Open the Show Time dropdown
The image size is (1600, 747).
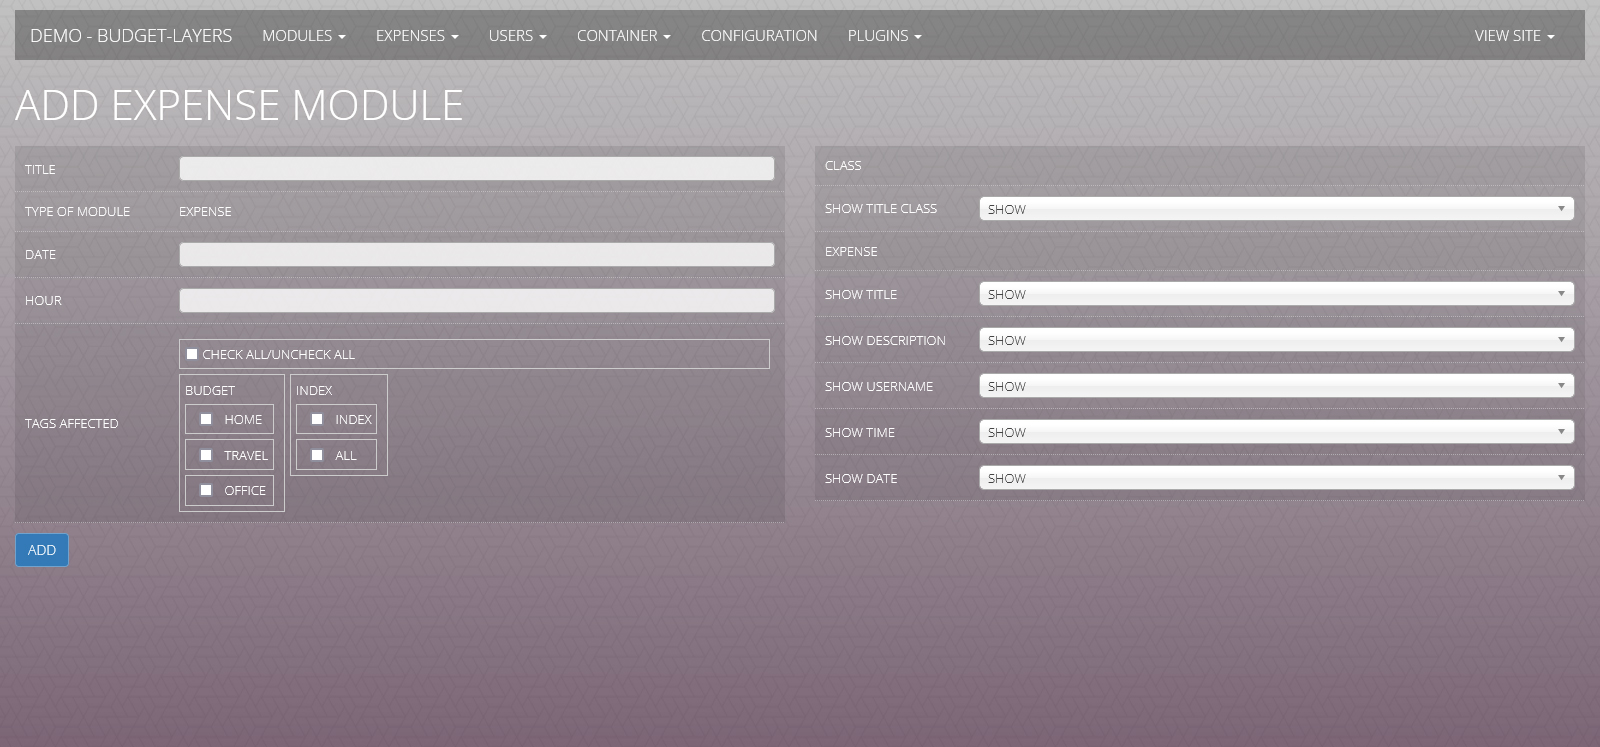1276,432
